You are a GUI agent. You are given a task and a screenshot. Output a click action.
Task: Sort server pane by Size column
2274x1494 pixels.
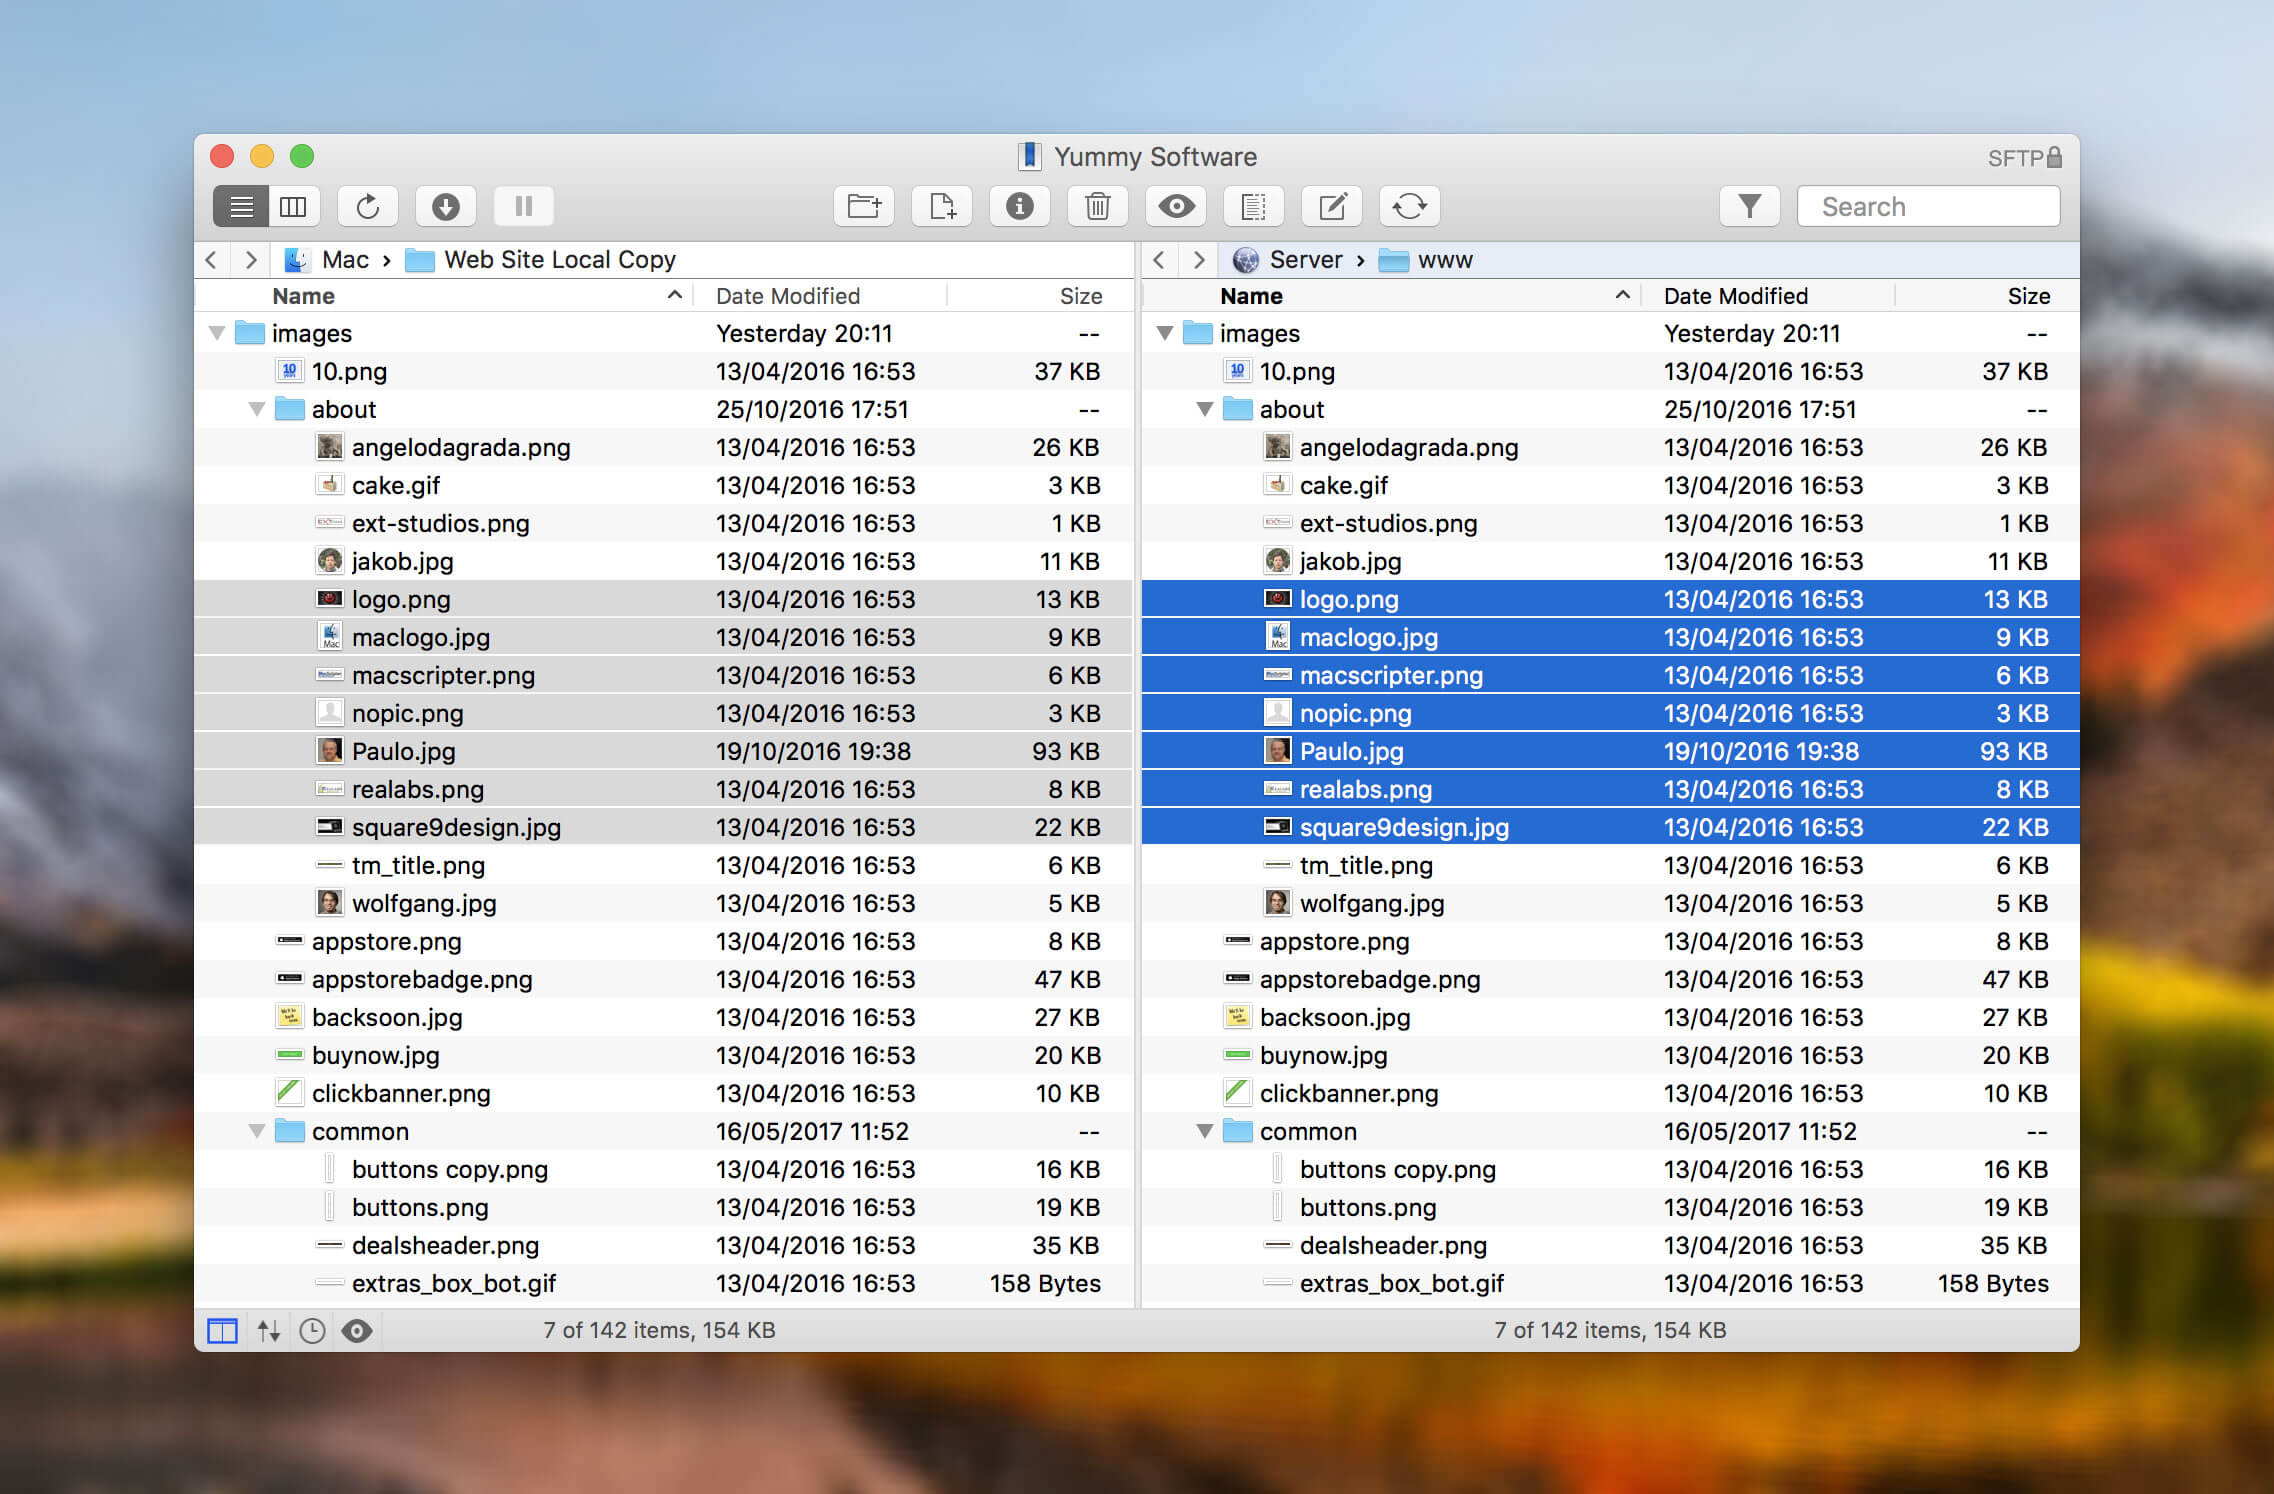[x=2028, y=296]
